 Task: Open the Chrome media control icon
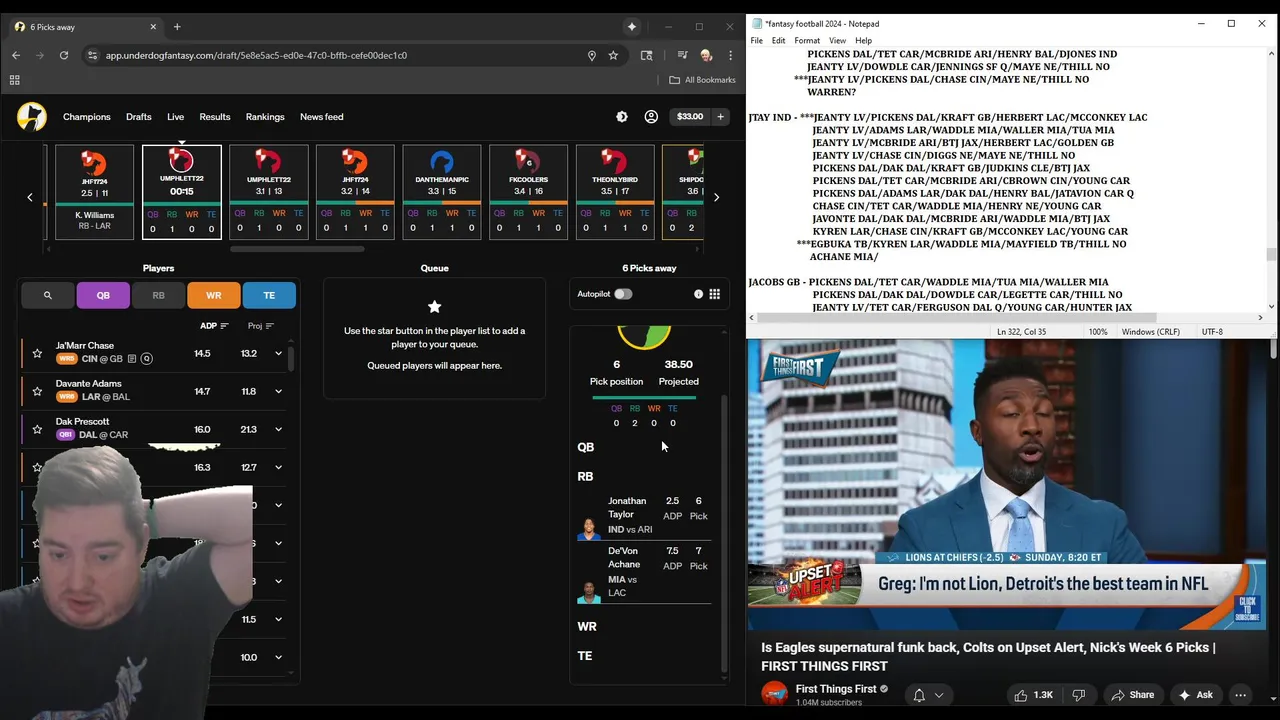(x=682, y=55)
